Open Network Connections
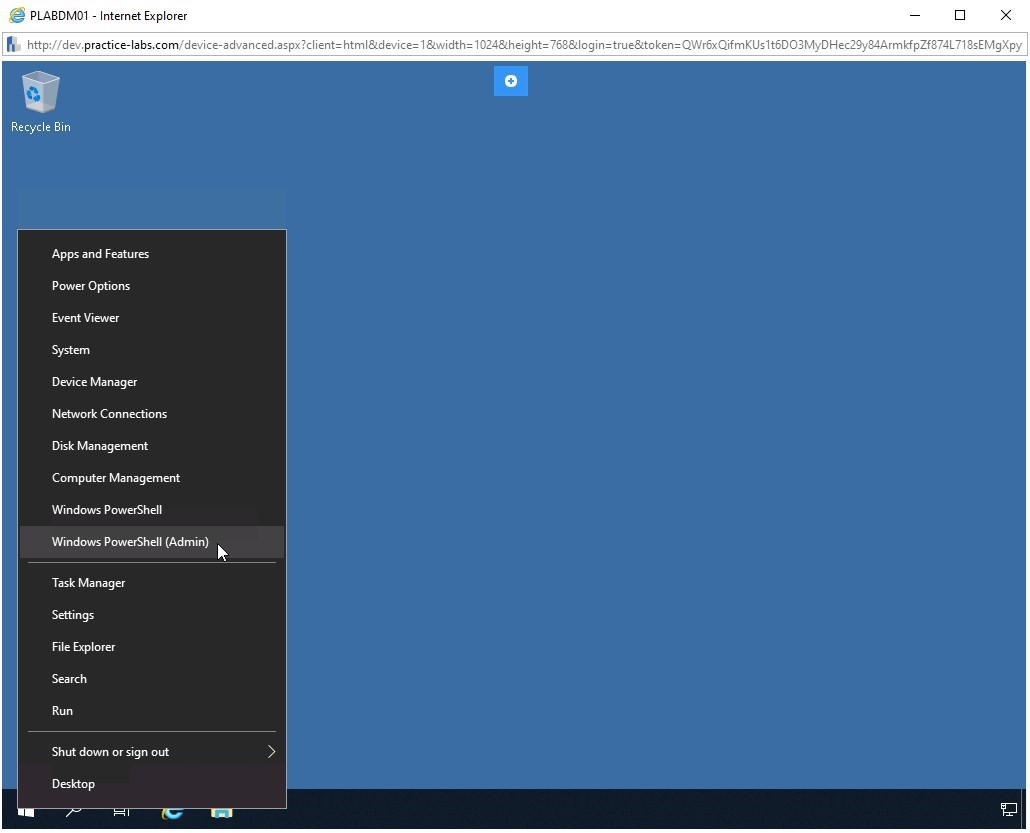The image size is (1030, 833). coord(109,414)
